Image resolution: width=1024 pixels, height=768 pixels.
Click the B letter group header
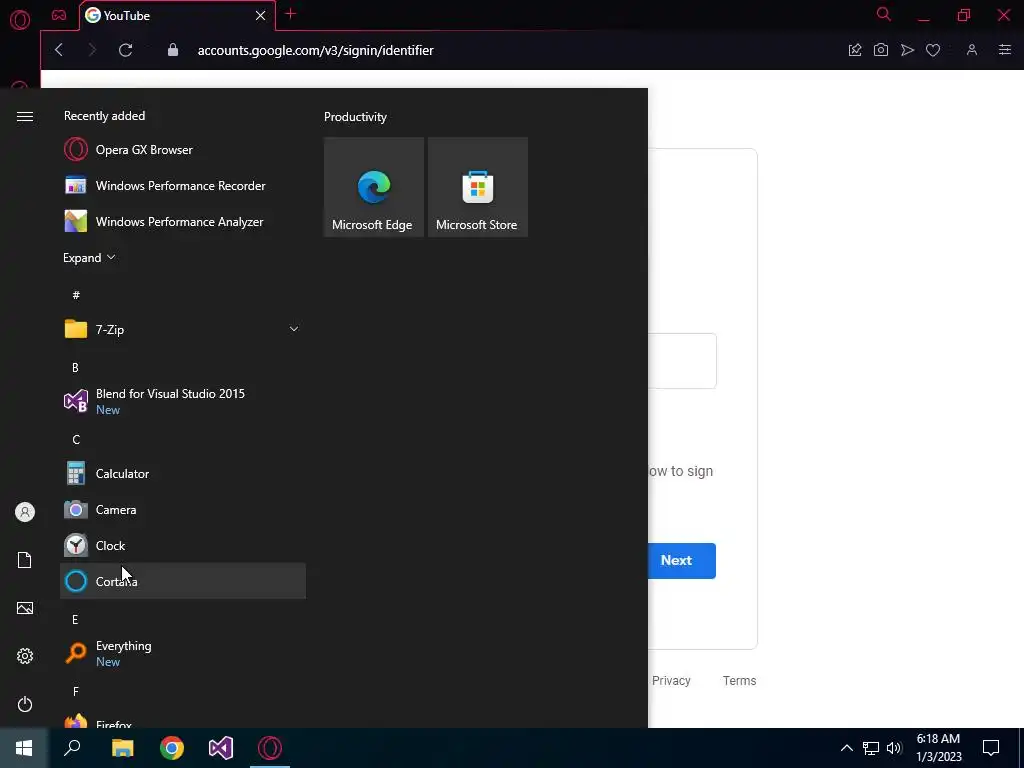(x=75, y=368)
